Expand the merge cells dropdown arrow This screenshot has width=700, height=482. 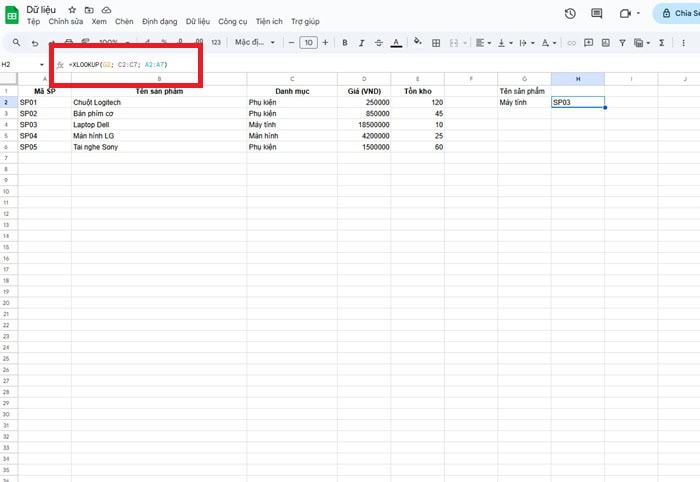465,43
